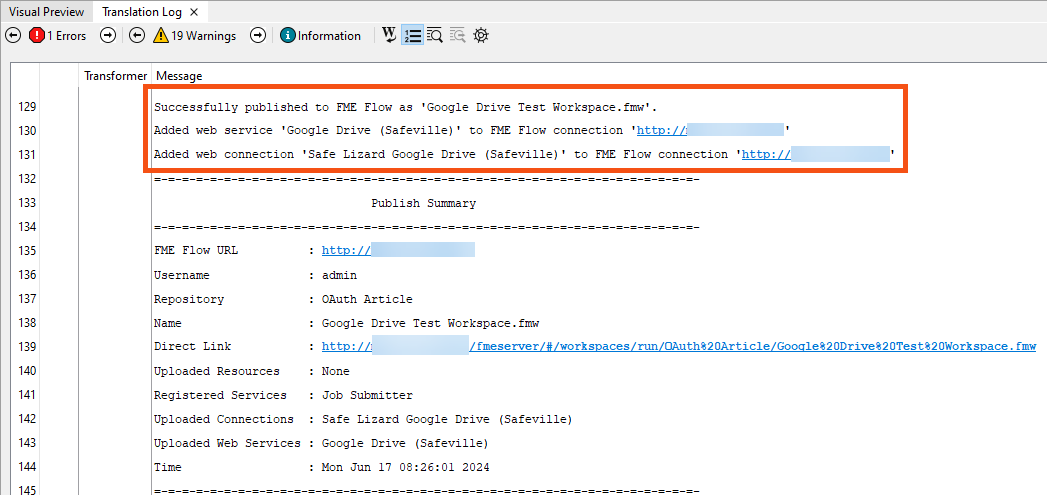This screenshot has width=1047, height=495.
Task: Click the blue information circle icon
Action: click(x=288, y=36)
